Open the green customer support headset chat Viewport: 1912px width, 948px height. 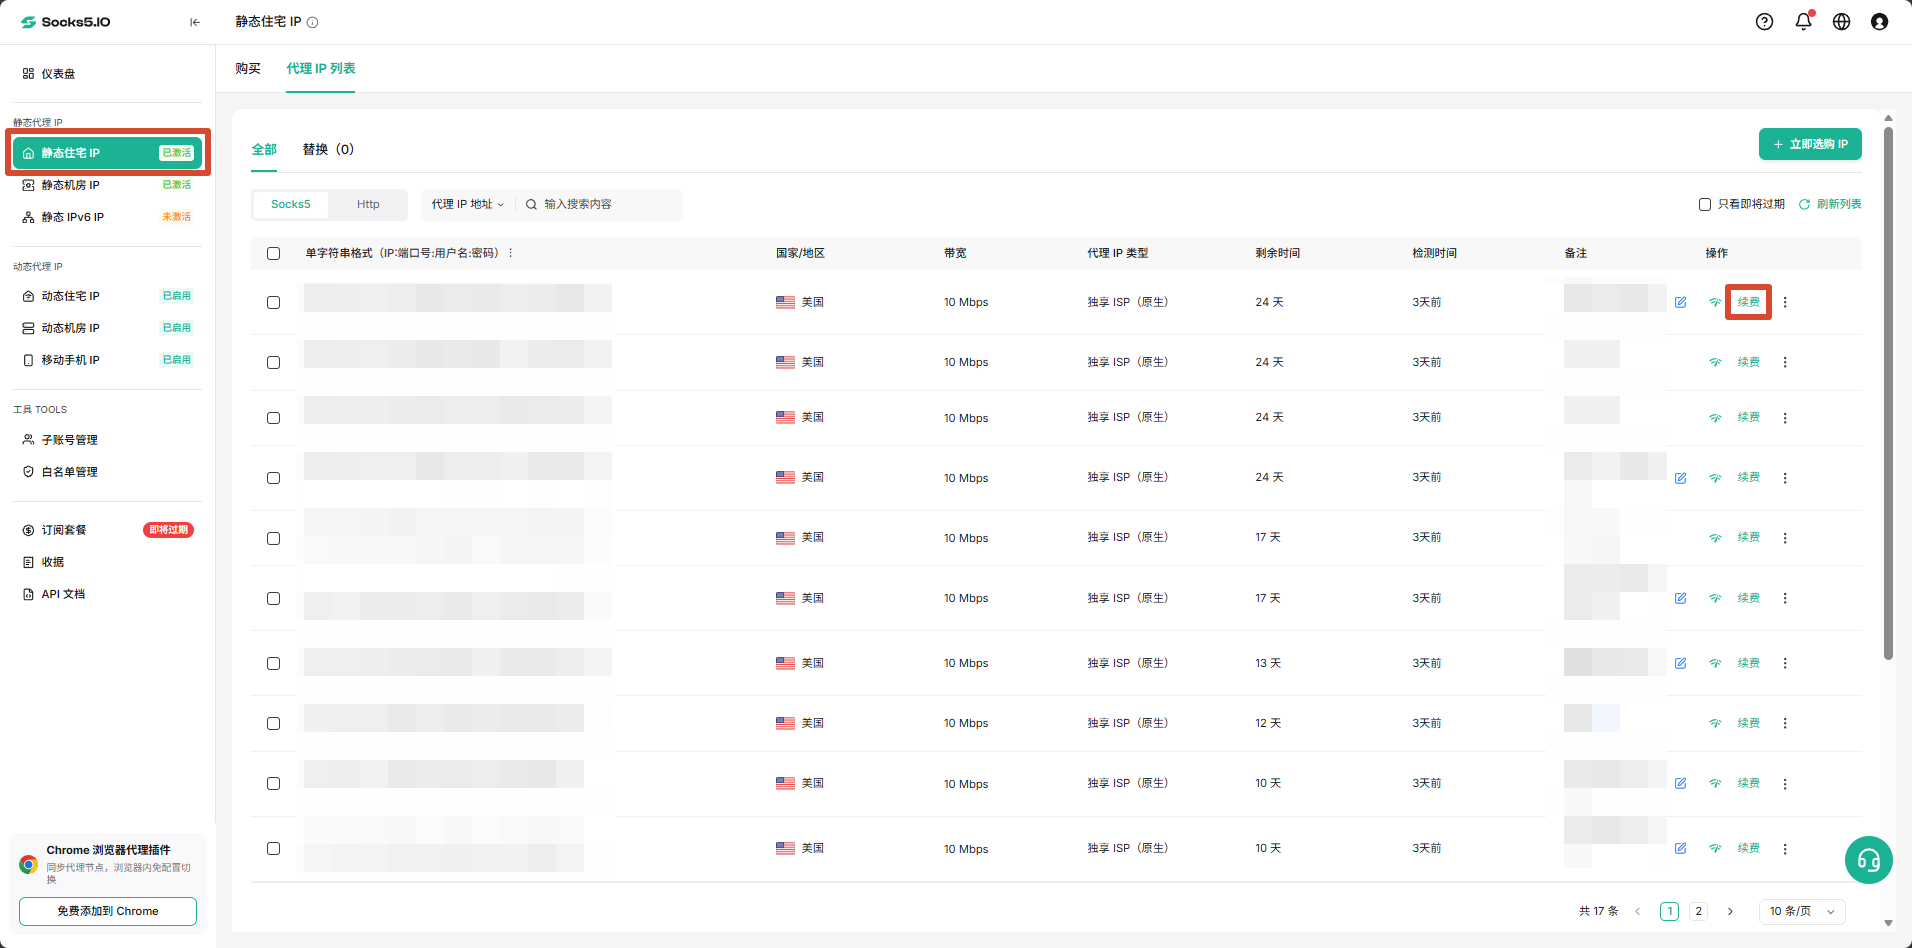1868,860
